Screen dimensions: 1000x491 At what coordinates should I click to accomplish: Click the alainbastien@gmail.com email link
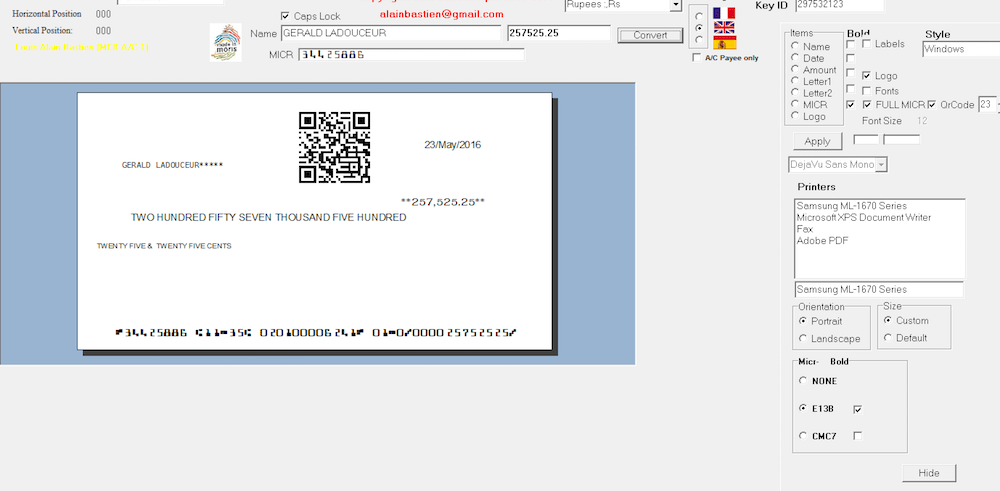[441, 14]
